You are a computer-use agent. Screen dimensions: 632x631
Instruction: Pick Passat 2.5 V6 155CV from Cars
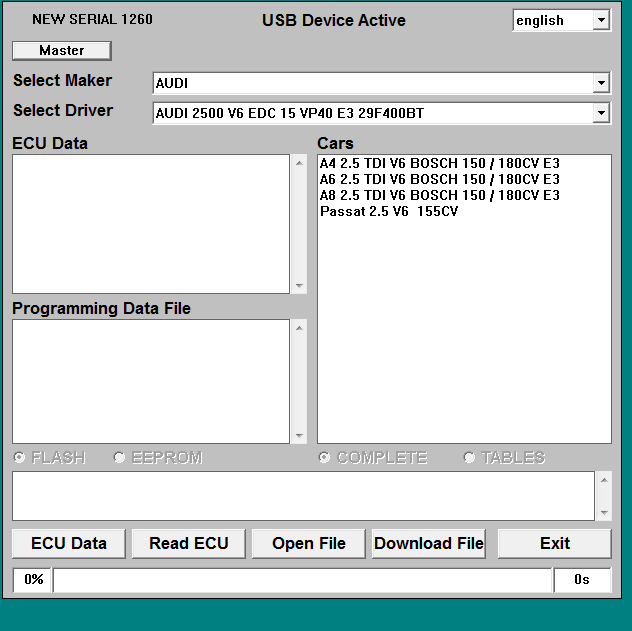[x=389, y=211]
